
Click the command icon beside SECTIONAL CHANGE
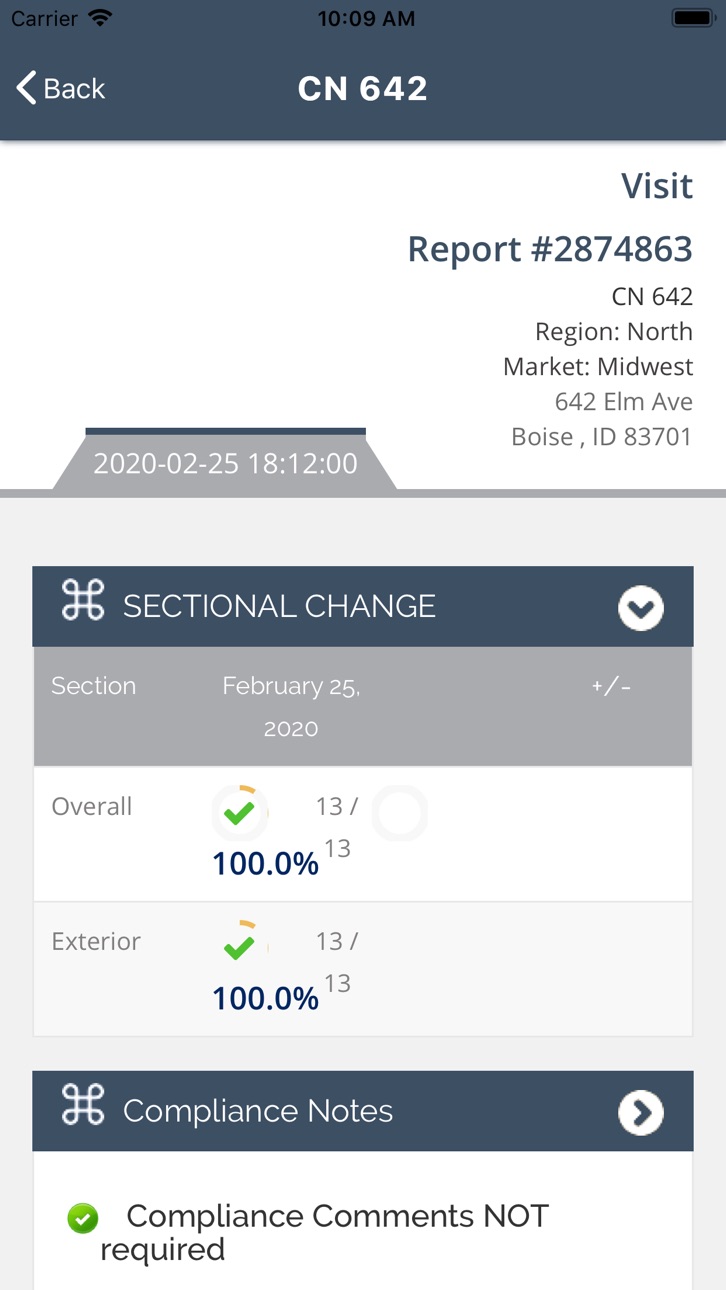[82, 600]
